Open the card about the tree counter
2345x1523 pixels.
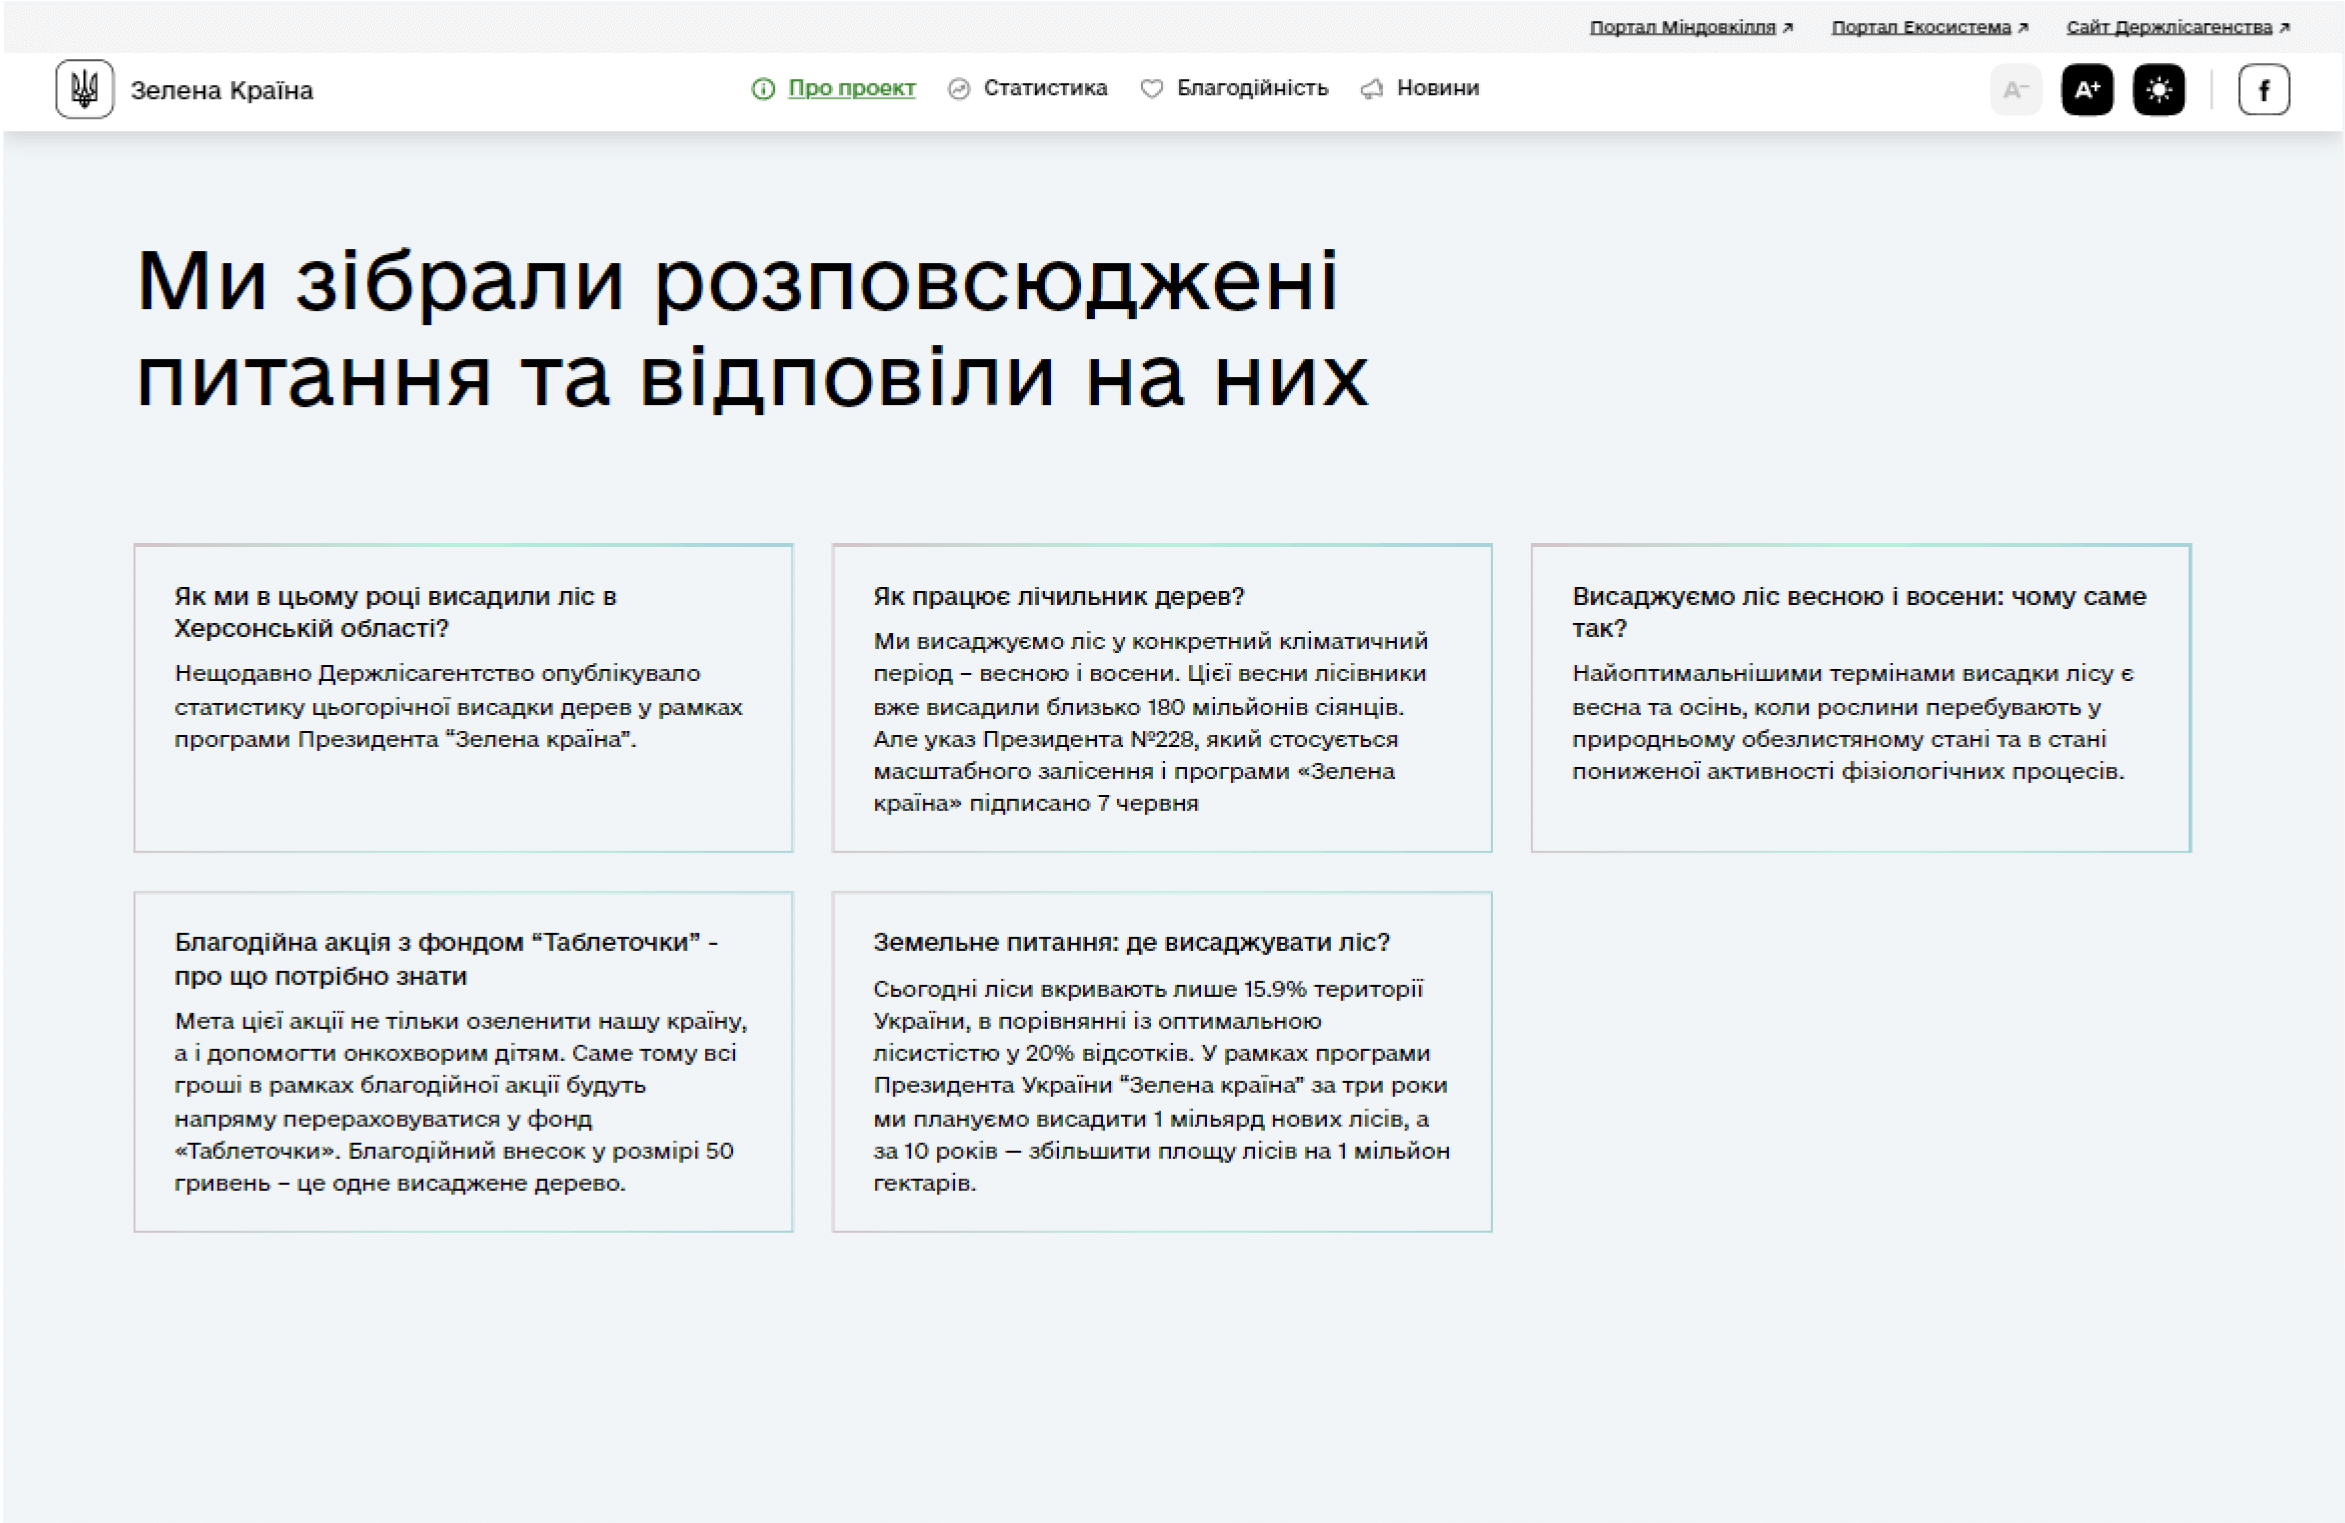(1161, 697)
